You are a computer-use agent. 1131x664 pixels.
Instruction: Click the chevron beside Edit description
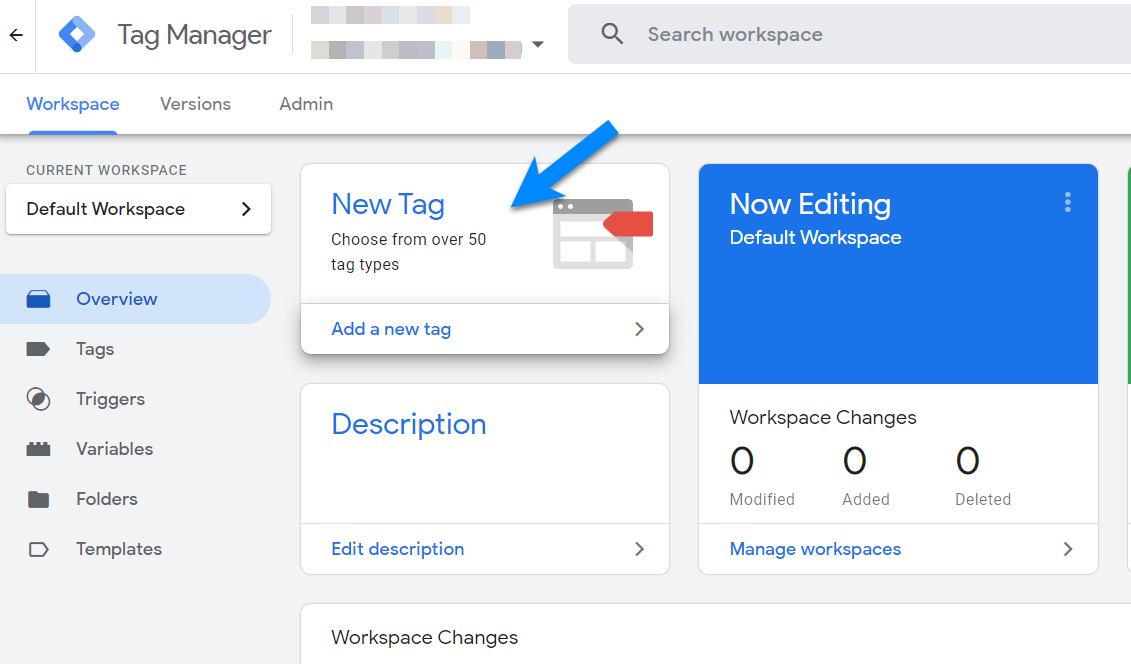click(x=639, y=549)
